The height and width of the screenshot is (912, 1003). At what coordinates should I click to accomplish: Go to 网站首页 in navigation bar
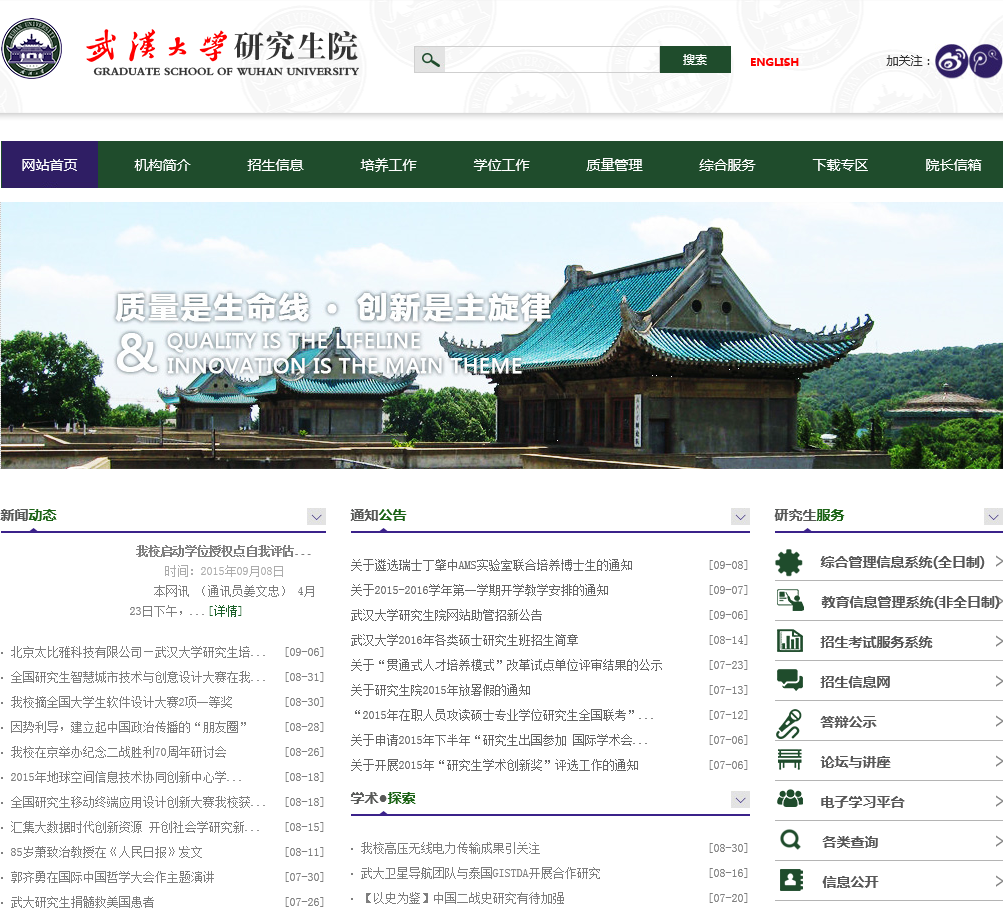pyautogui.click(x=49, y=165)
